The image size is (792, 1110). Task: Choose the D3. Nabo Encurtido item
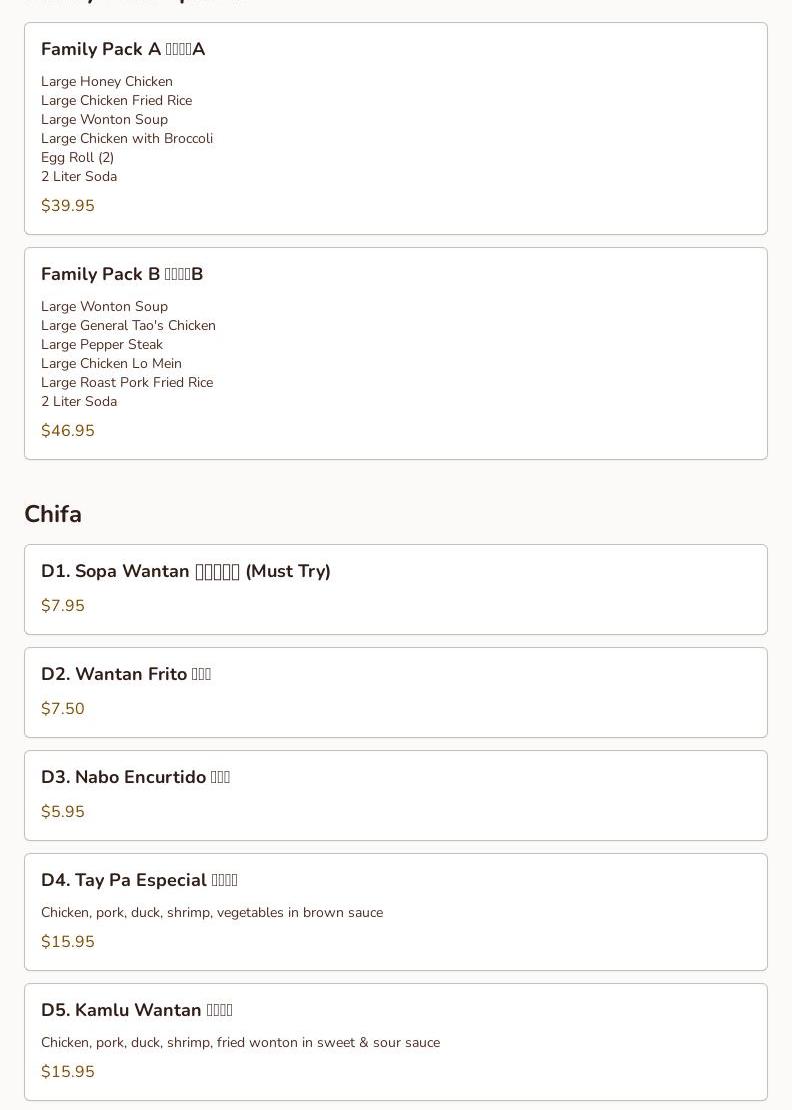pyautogui.click(x=396, y=796)
